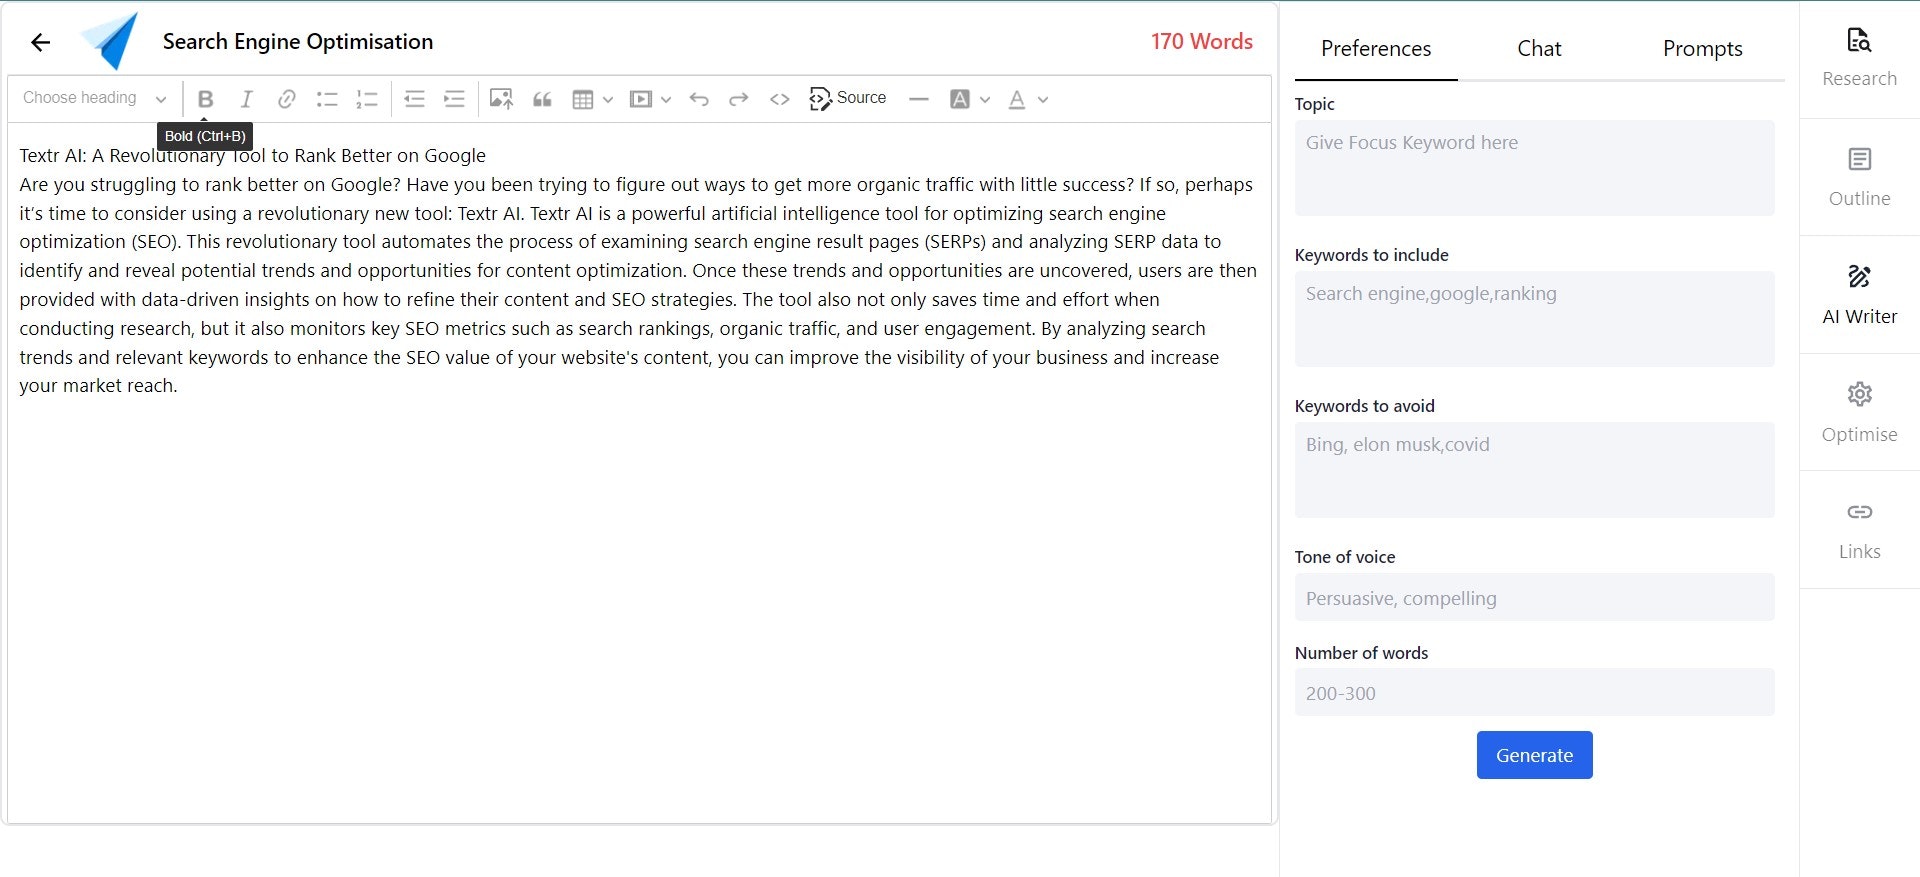
Task: Toggle block quote formatting
Action: tap(542, 99)
